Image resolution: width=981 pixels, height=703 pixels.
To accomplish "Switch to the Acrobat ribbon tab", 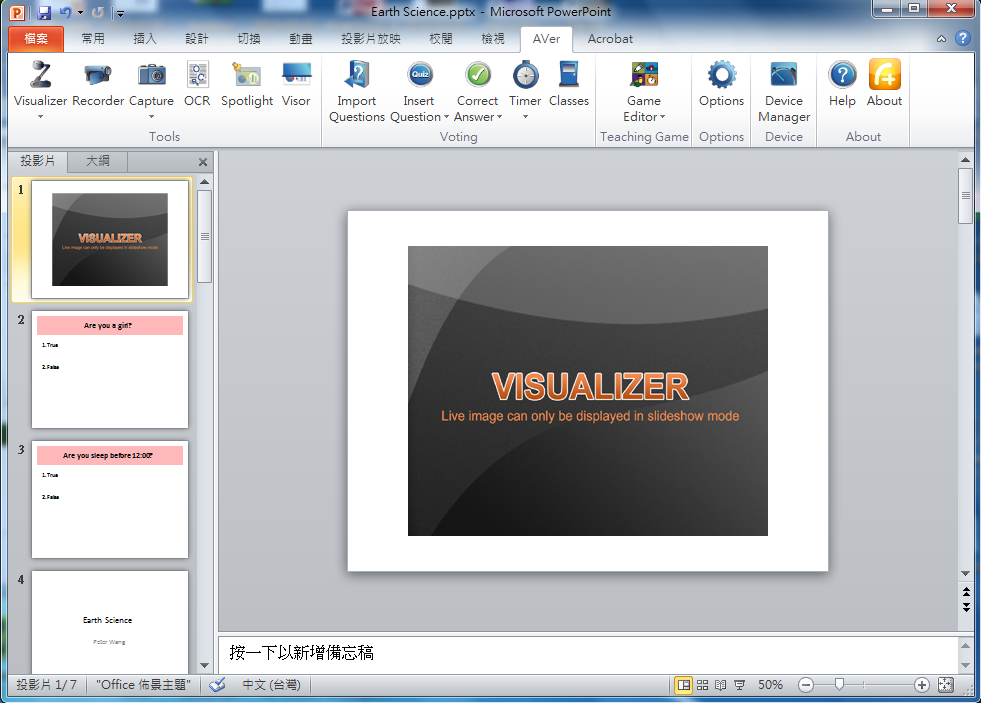I will point(610,39).
